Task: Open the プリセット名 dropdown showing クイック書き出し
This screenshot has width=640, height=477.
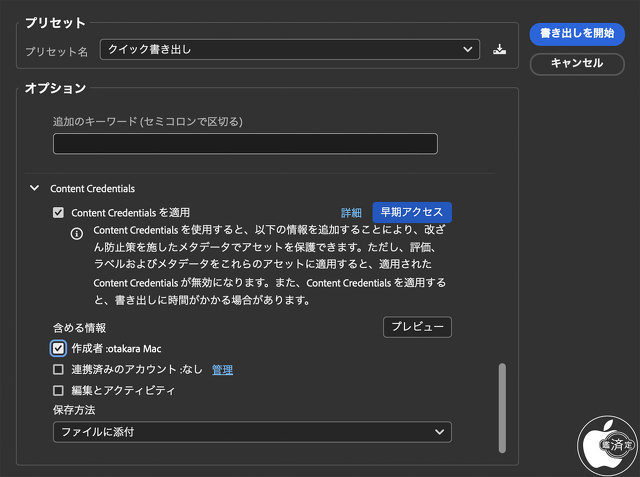Action: tap(290, 49)
